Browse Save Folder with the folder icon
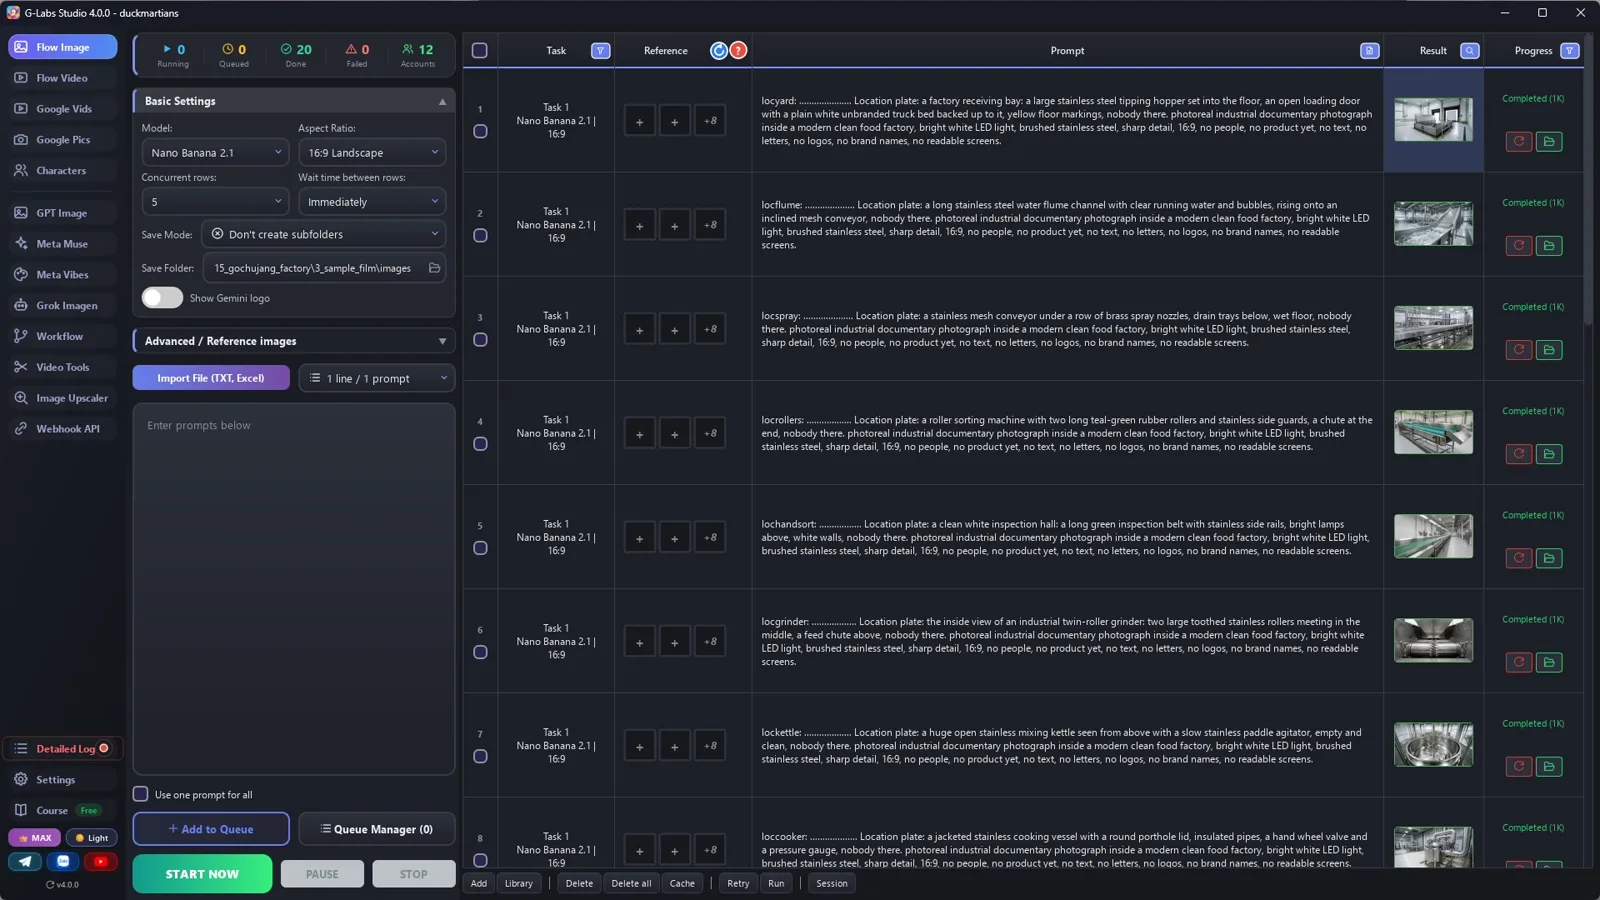1600x900 pixels. click(434, 268)
